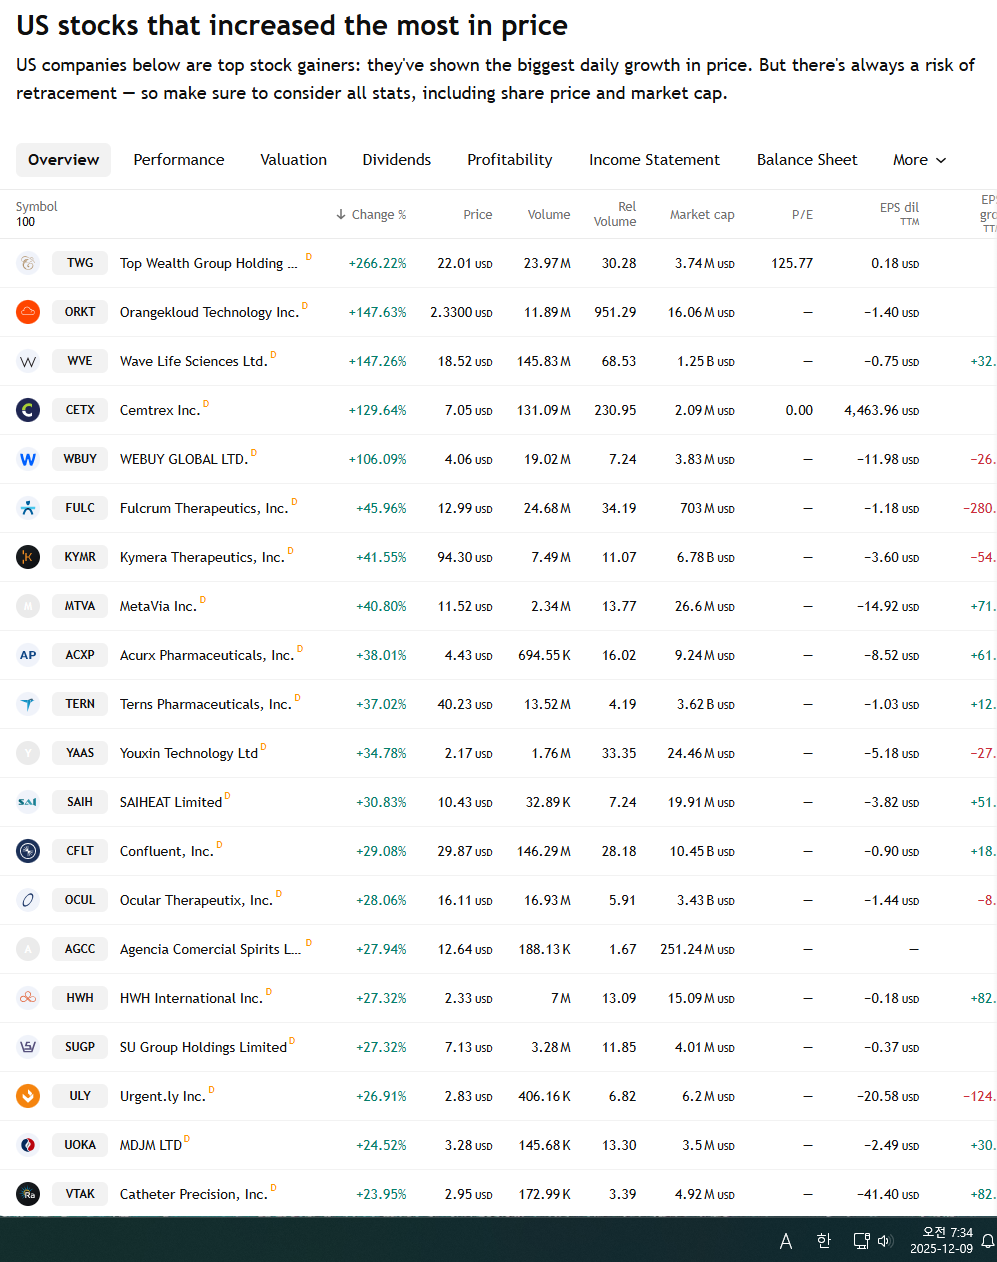Click the FULC Fulcrum logo icon
The height and width of the screenshot is (1262, 997).
(28, 508)
